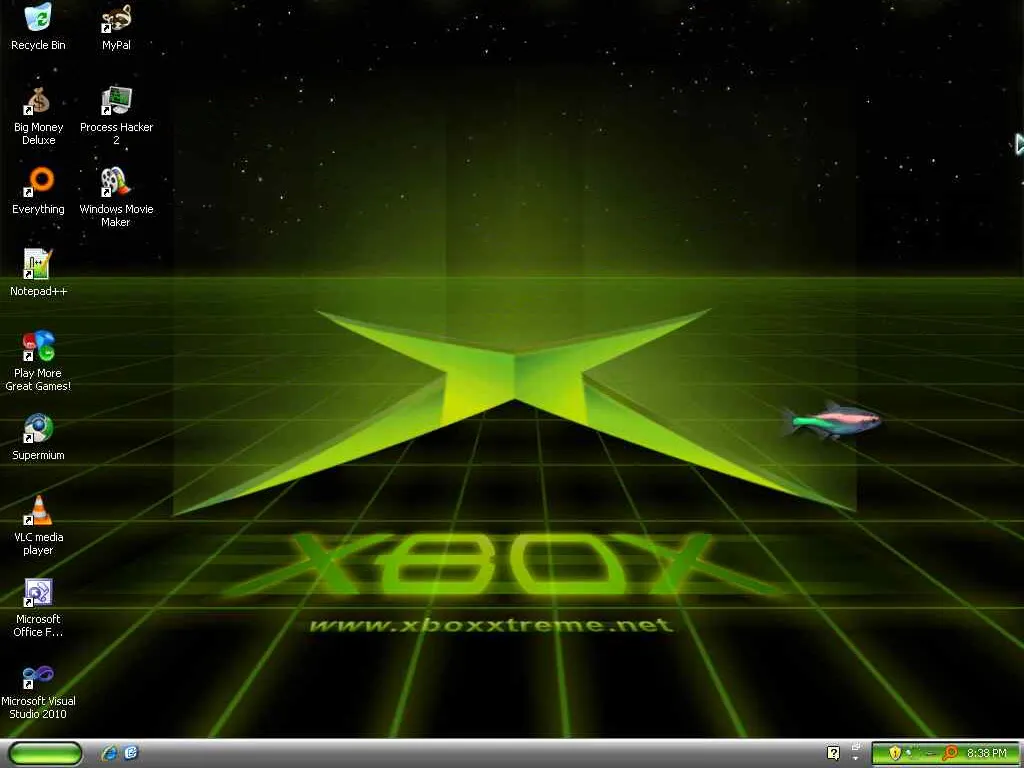Click the arrow at the right screen edge

[x=1019, y=144]
